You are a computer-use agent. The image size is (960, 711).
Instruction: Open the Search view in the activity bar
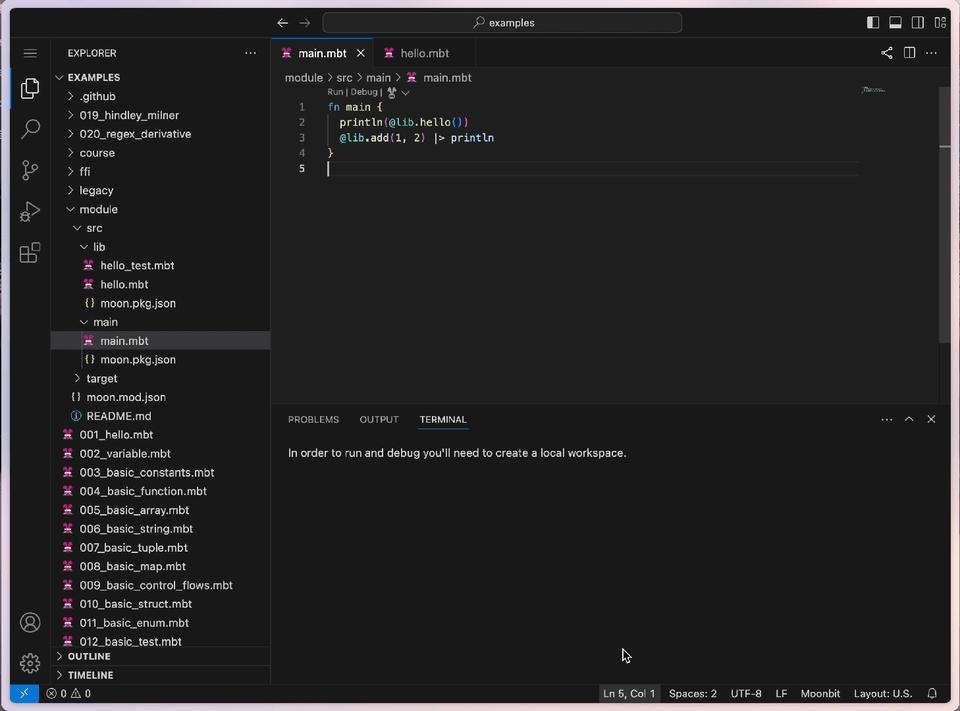pos(29,129)
